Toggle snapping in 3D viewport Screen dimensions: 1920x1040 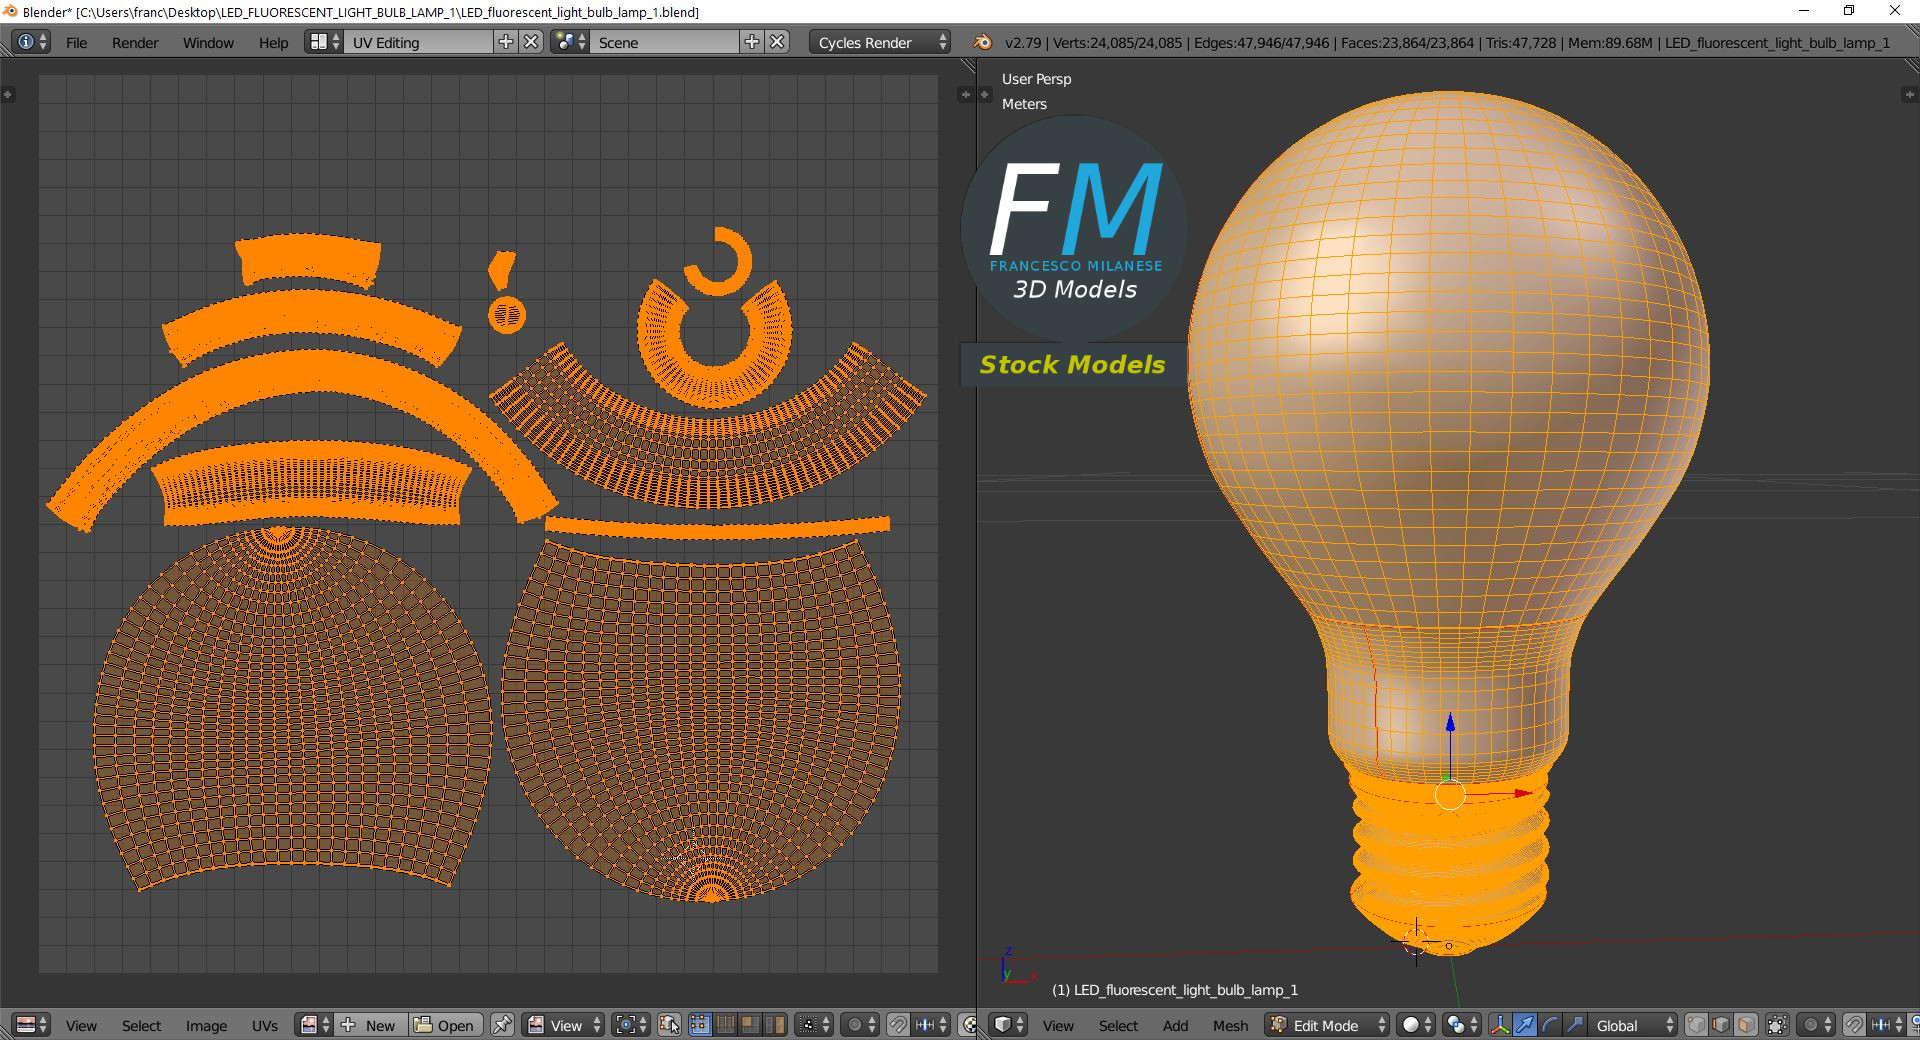[x=1854, y=1025]
